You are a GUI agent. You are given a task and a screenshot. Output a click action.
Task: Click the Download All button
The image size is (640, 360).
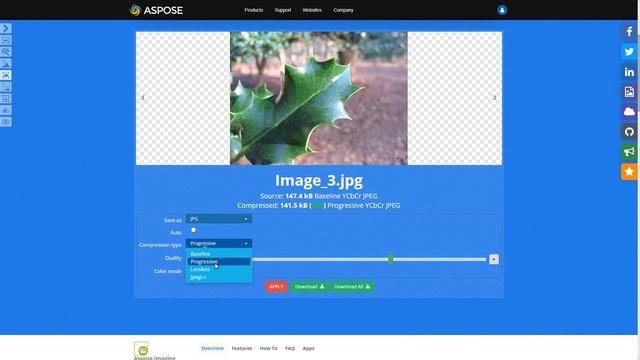click(352, 287)
